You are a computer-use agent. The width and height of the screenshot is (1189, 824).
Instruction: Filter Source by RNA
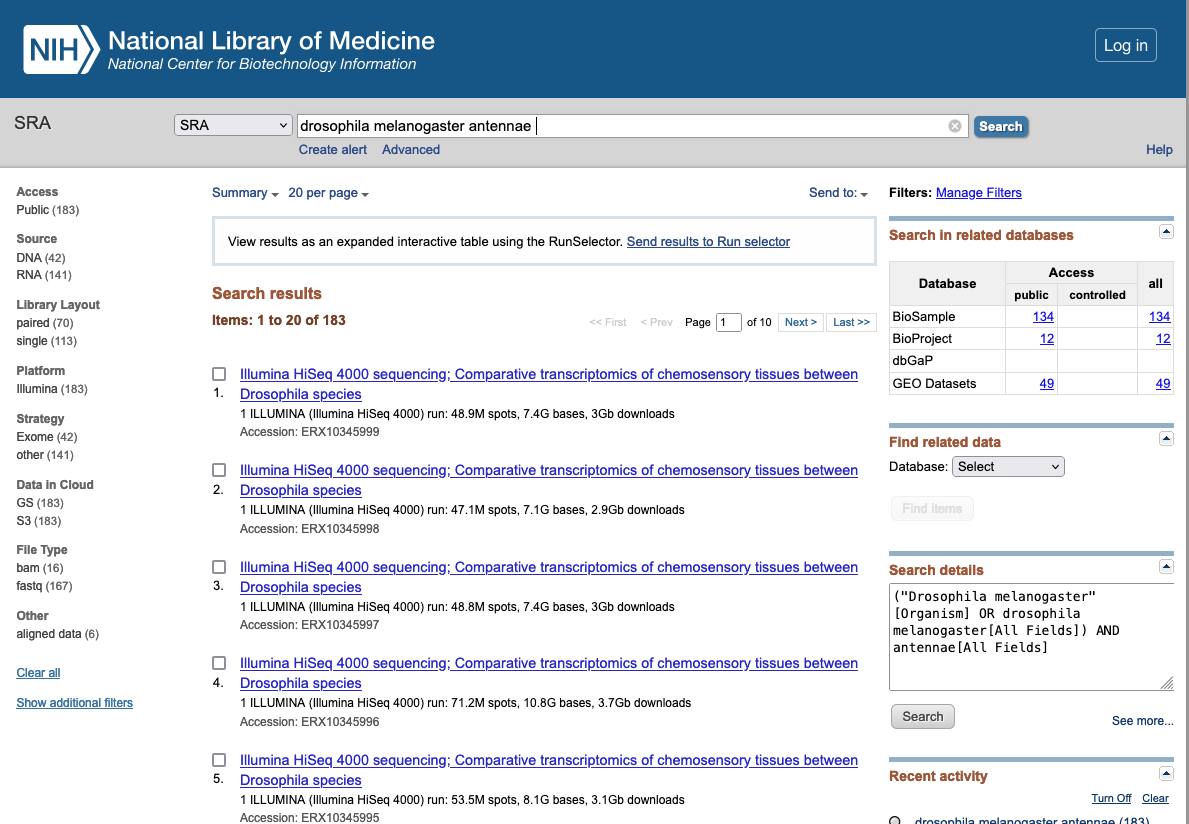[x=29, y=275]
